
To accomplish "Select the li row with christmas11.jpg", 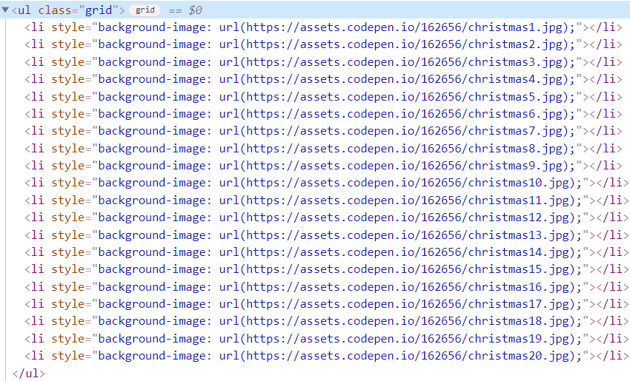I will pyautogui.click(x=327, y=200).
